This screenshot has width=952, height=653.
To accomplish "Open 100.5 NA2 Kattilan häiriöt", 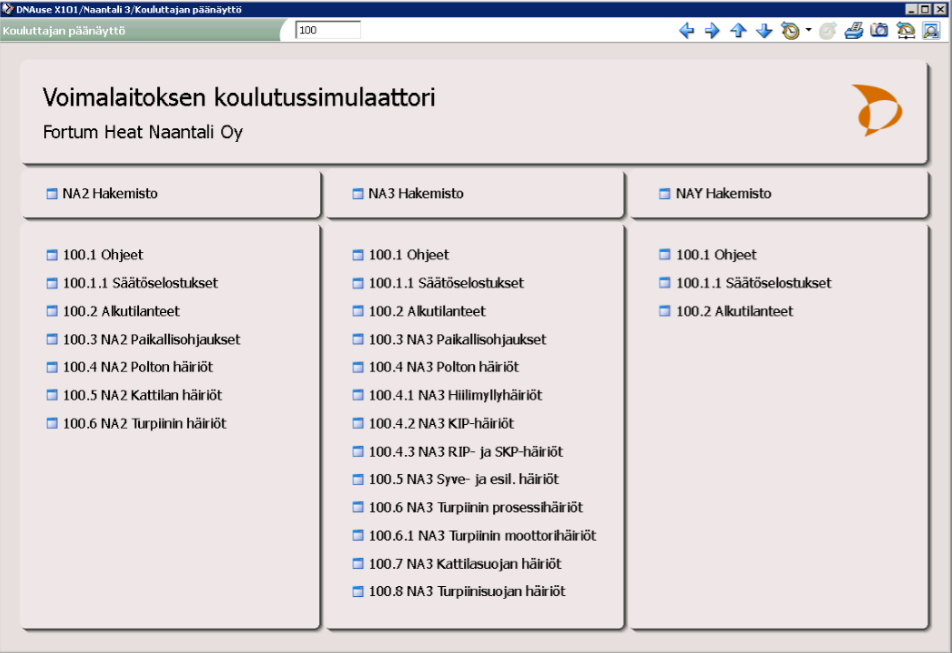I will click(135, 395).
